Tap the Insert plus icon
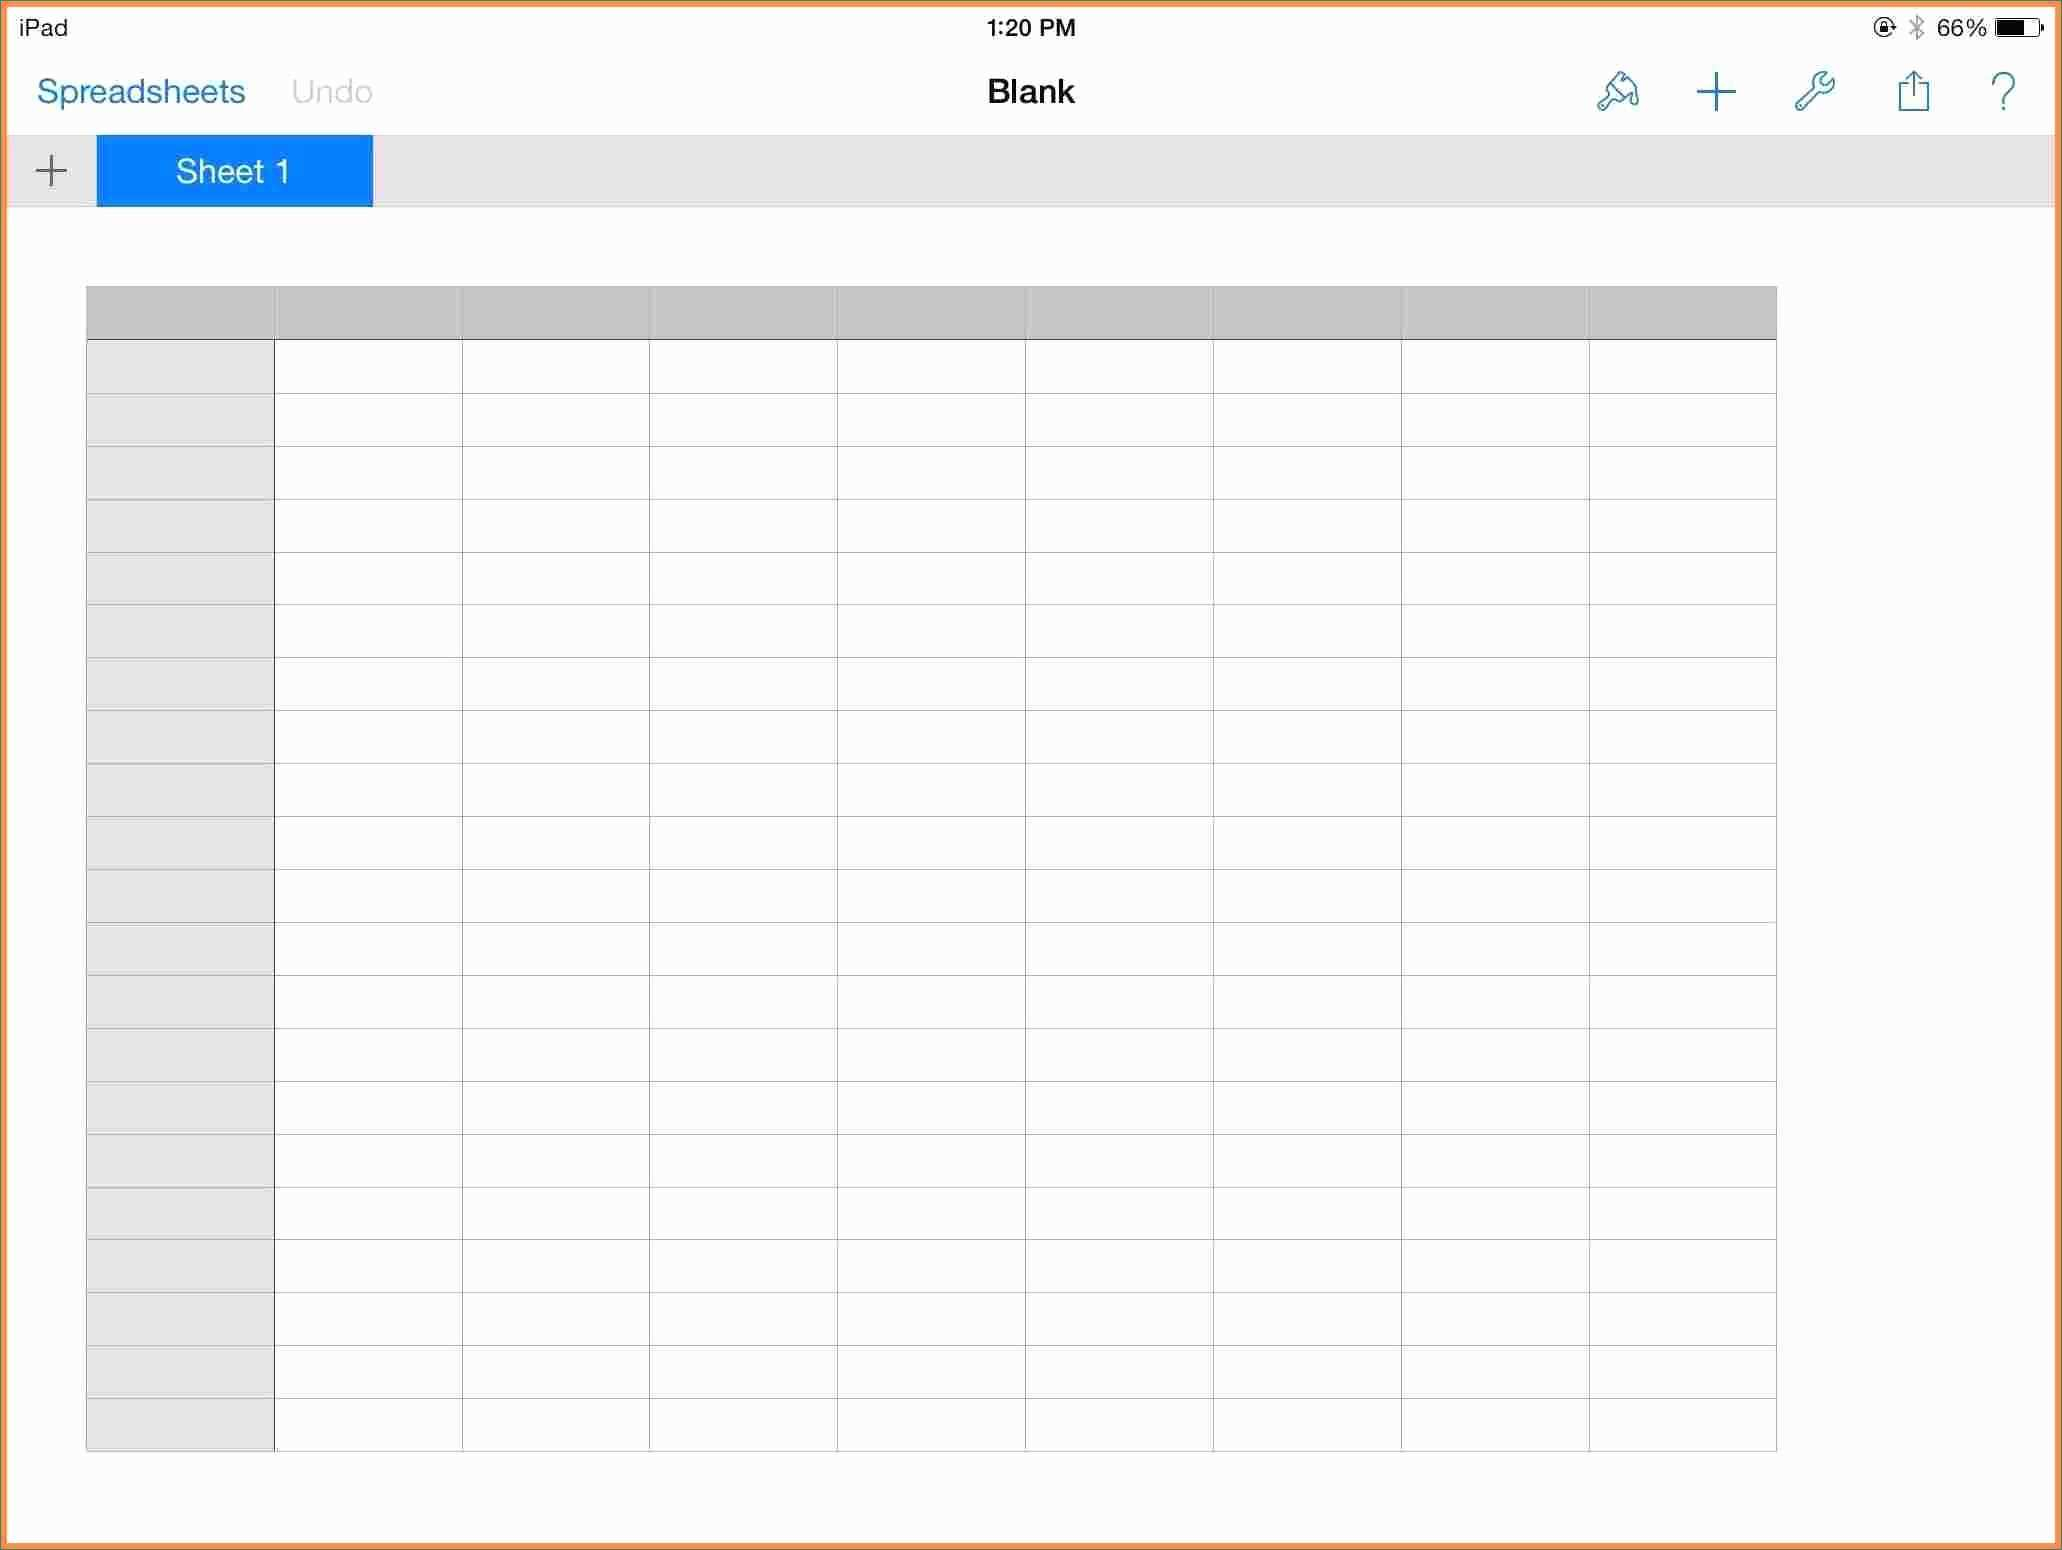Image resolution: width=2062 pixels, height=1550 pixels. click(x=1716, y=91)
